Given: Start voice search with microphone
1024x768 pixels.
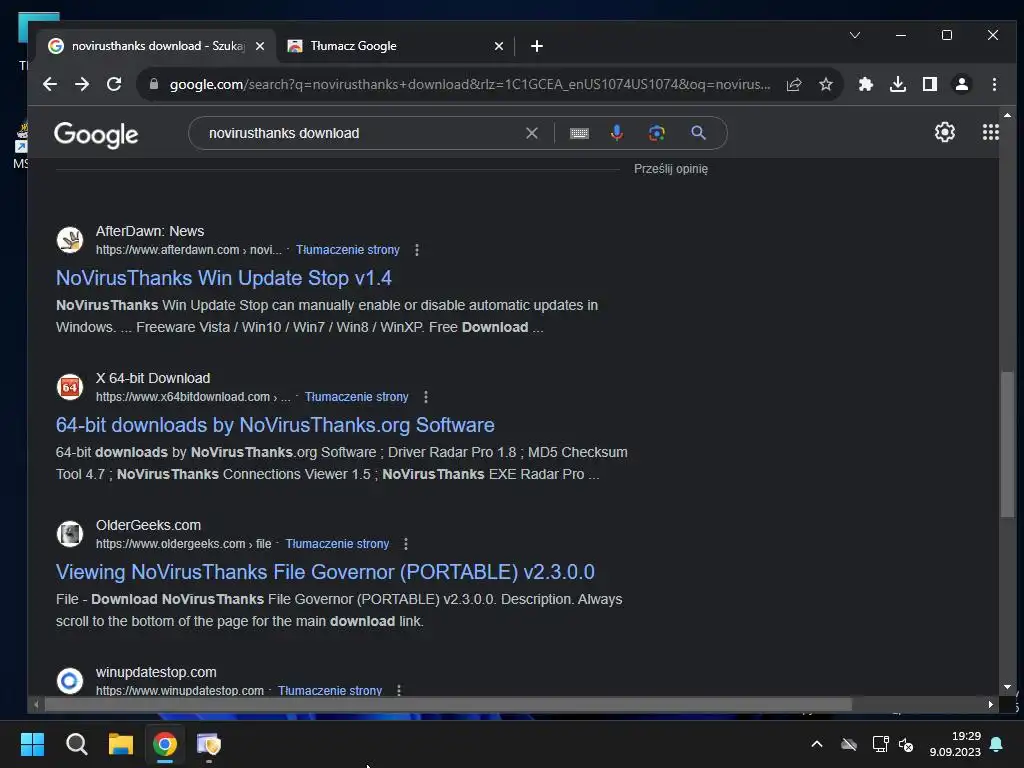Looking at the screenshot, I should 616,133.
